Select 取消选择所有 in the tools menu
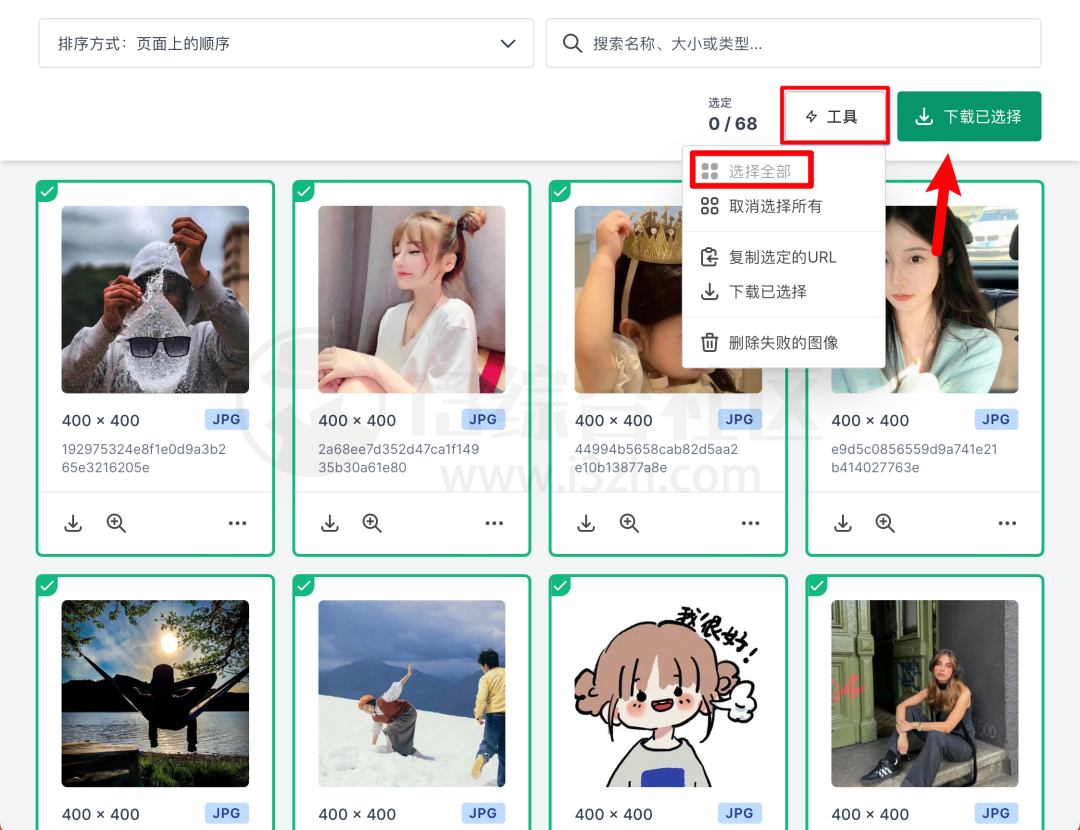The height and width of the screenshot is (830, 1080). click(x=783, y=206)
